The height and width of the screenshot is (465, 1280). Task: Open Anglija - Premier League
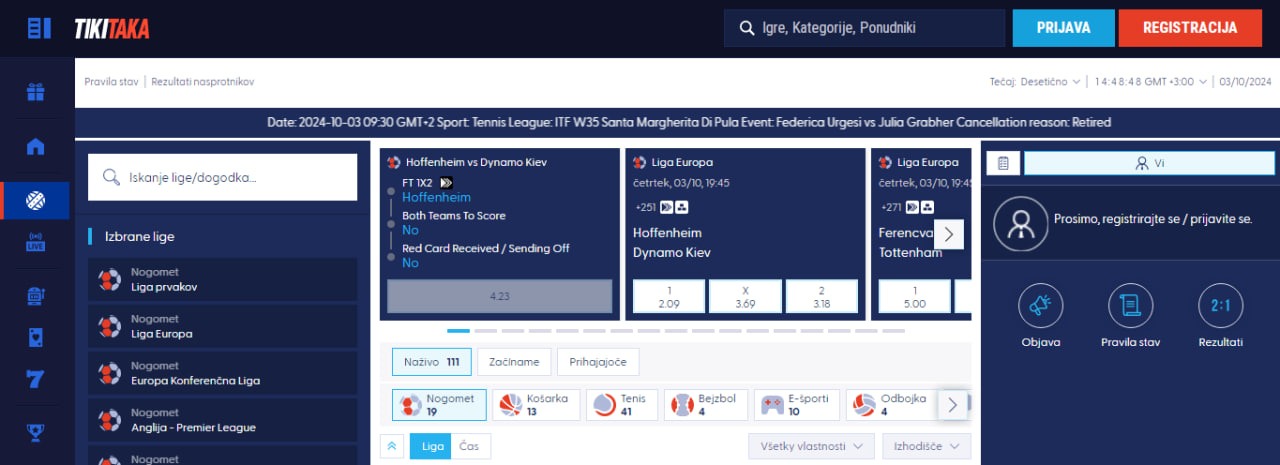(222, 420)
